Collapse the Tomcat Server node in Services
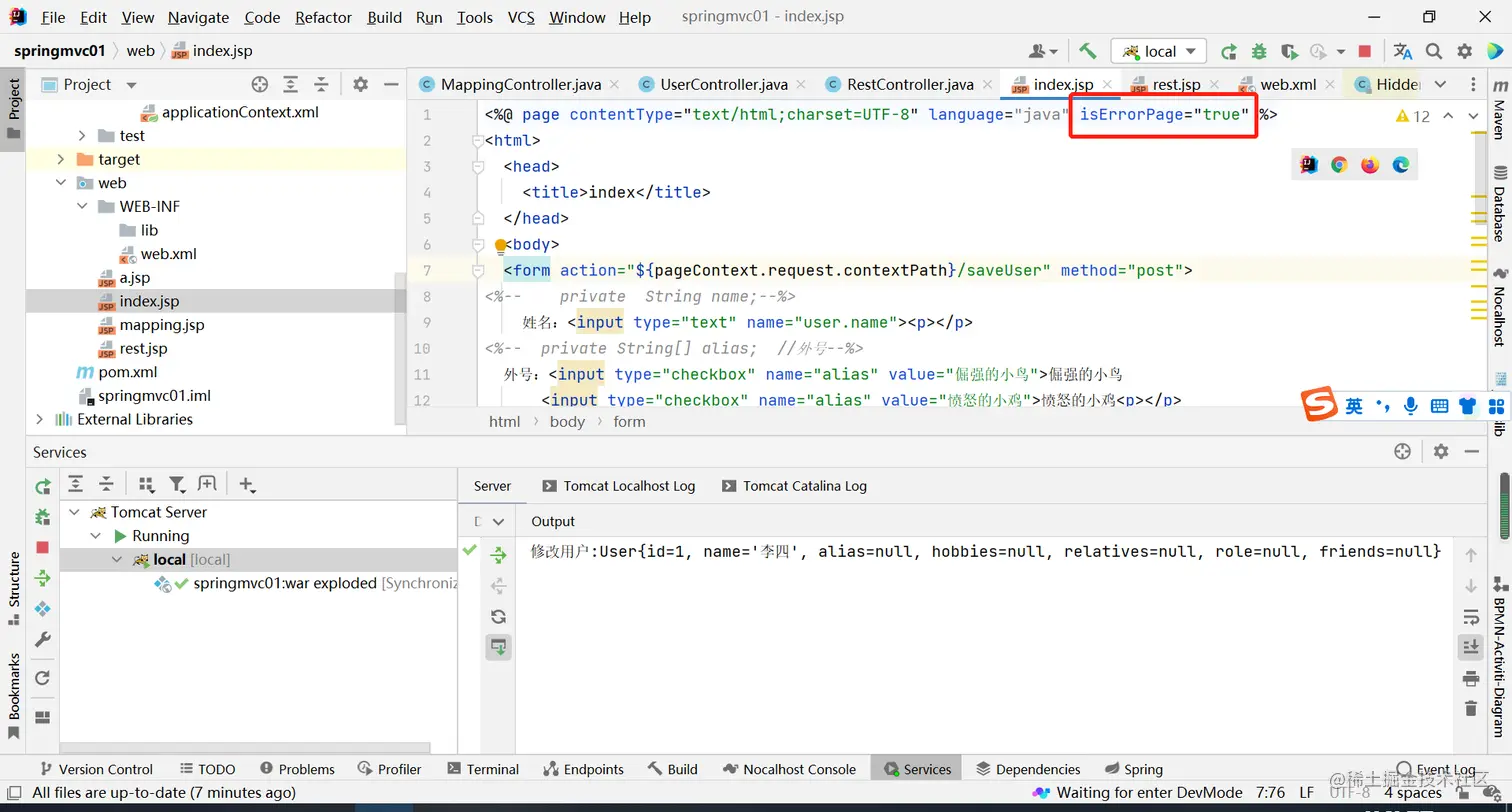 pos(73,512)
